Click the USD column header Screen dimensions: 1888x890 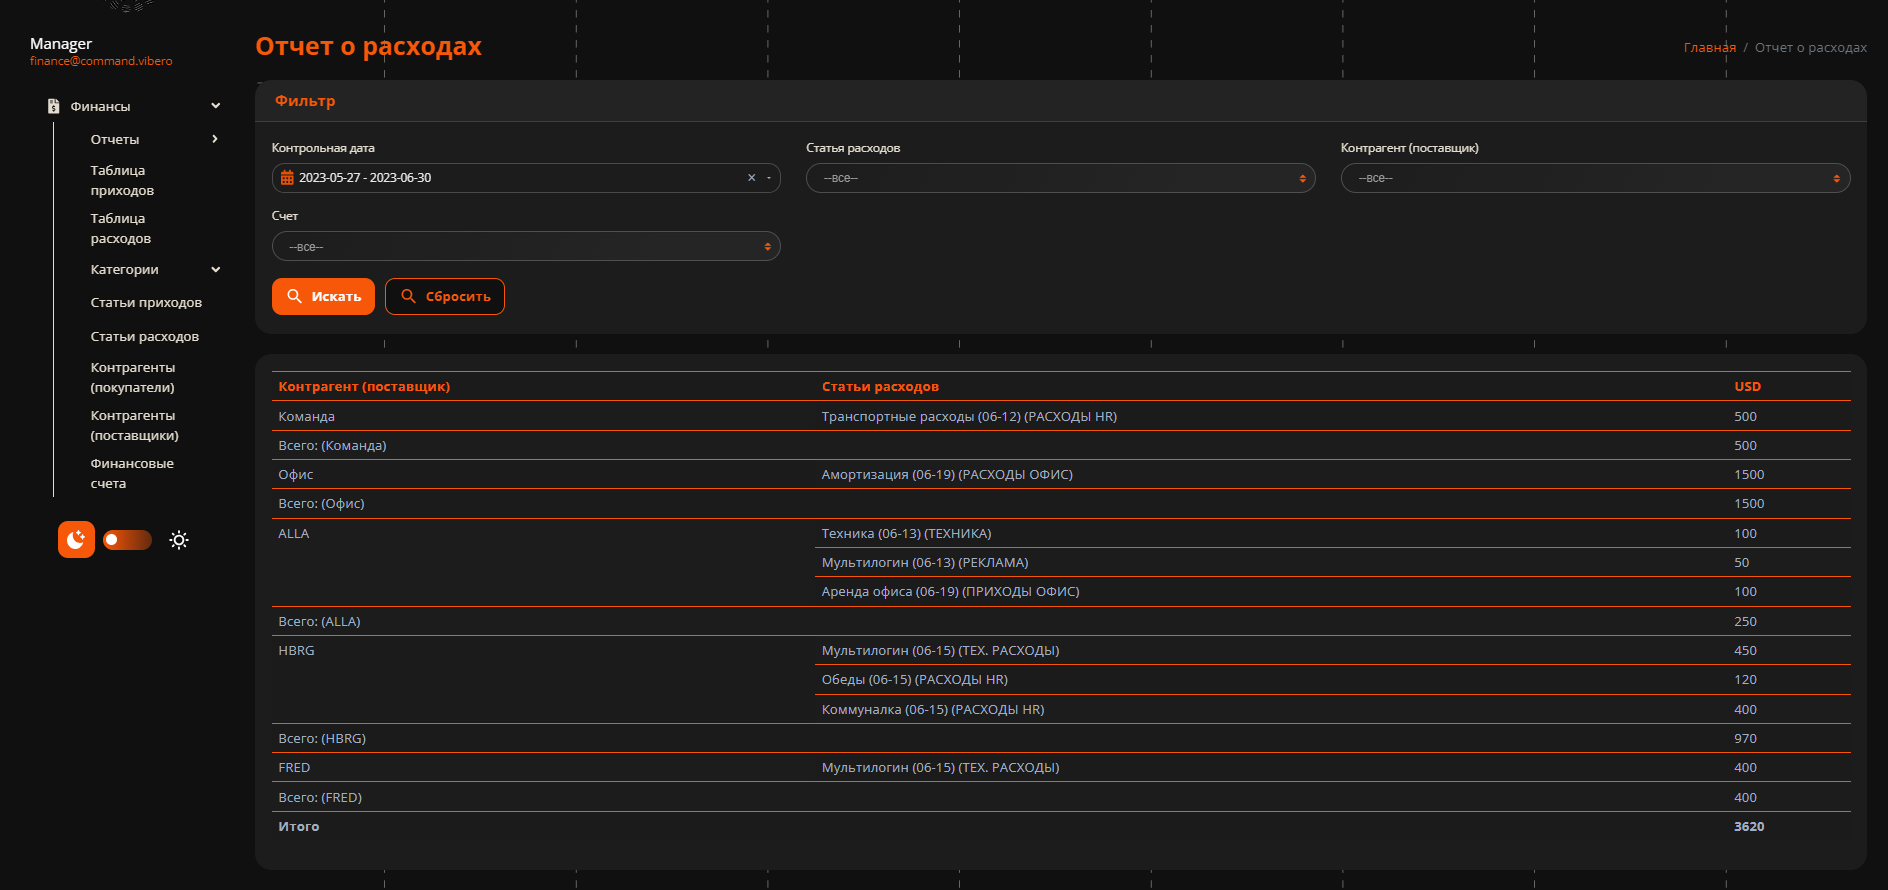[x=1748, y=386]
